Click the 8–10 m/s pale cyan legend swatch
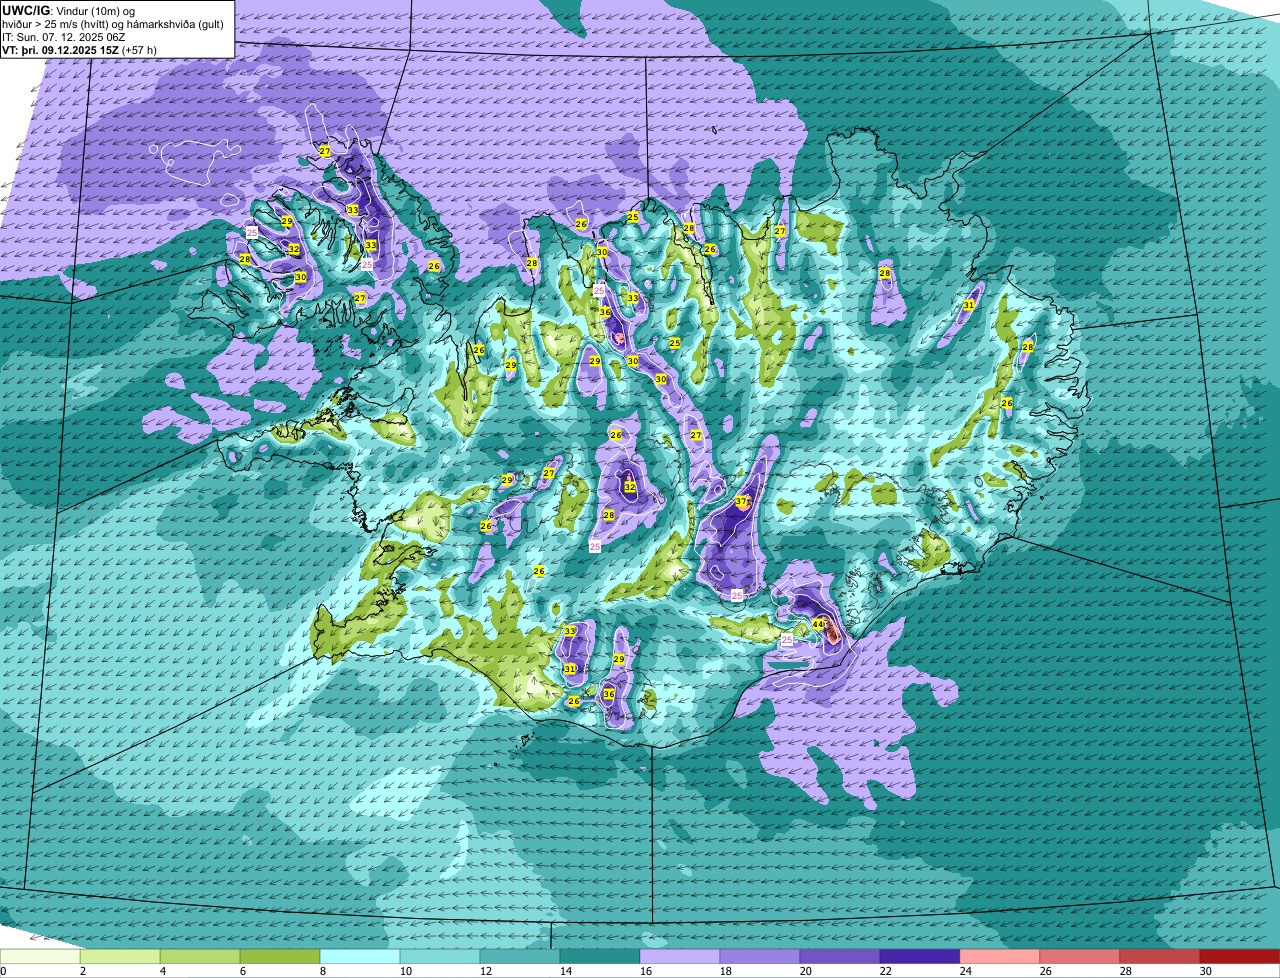 (360, 957)
